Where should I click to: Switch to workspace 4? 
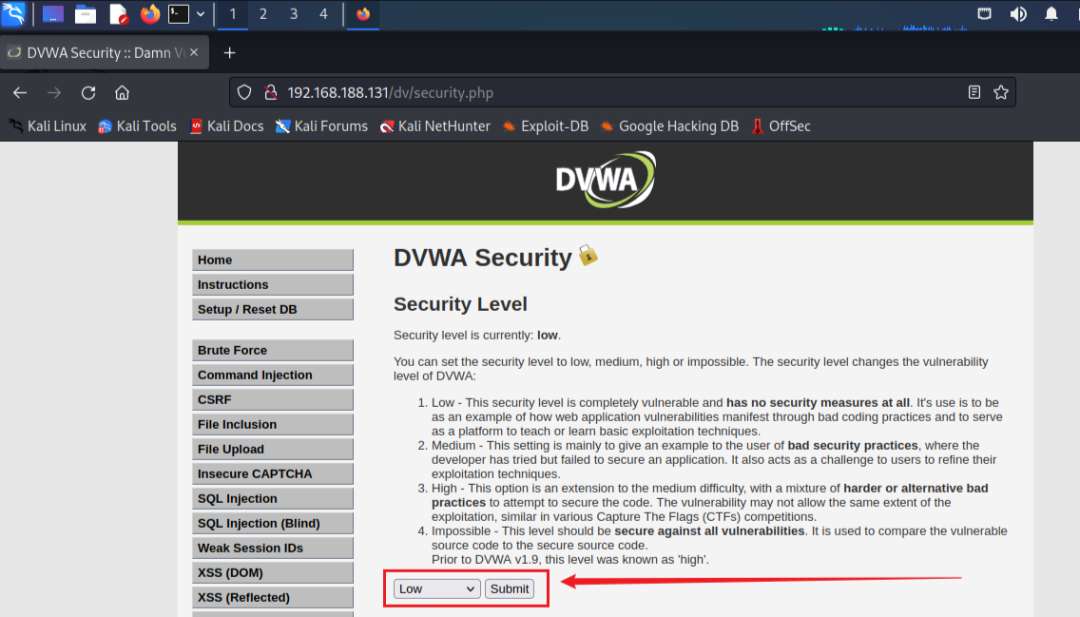[324, 14]
